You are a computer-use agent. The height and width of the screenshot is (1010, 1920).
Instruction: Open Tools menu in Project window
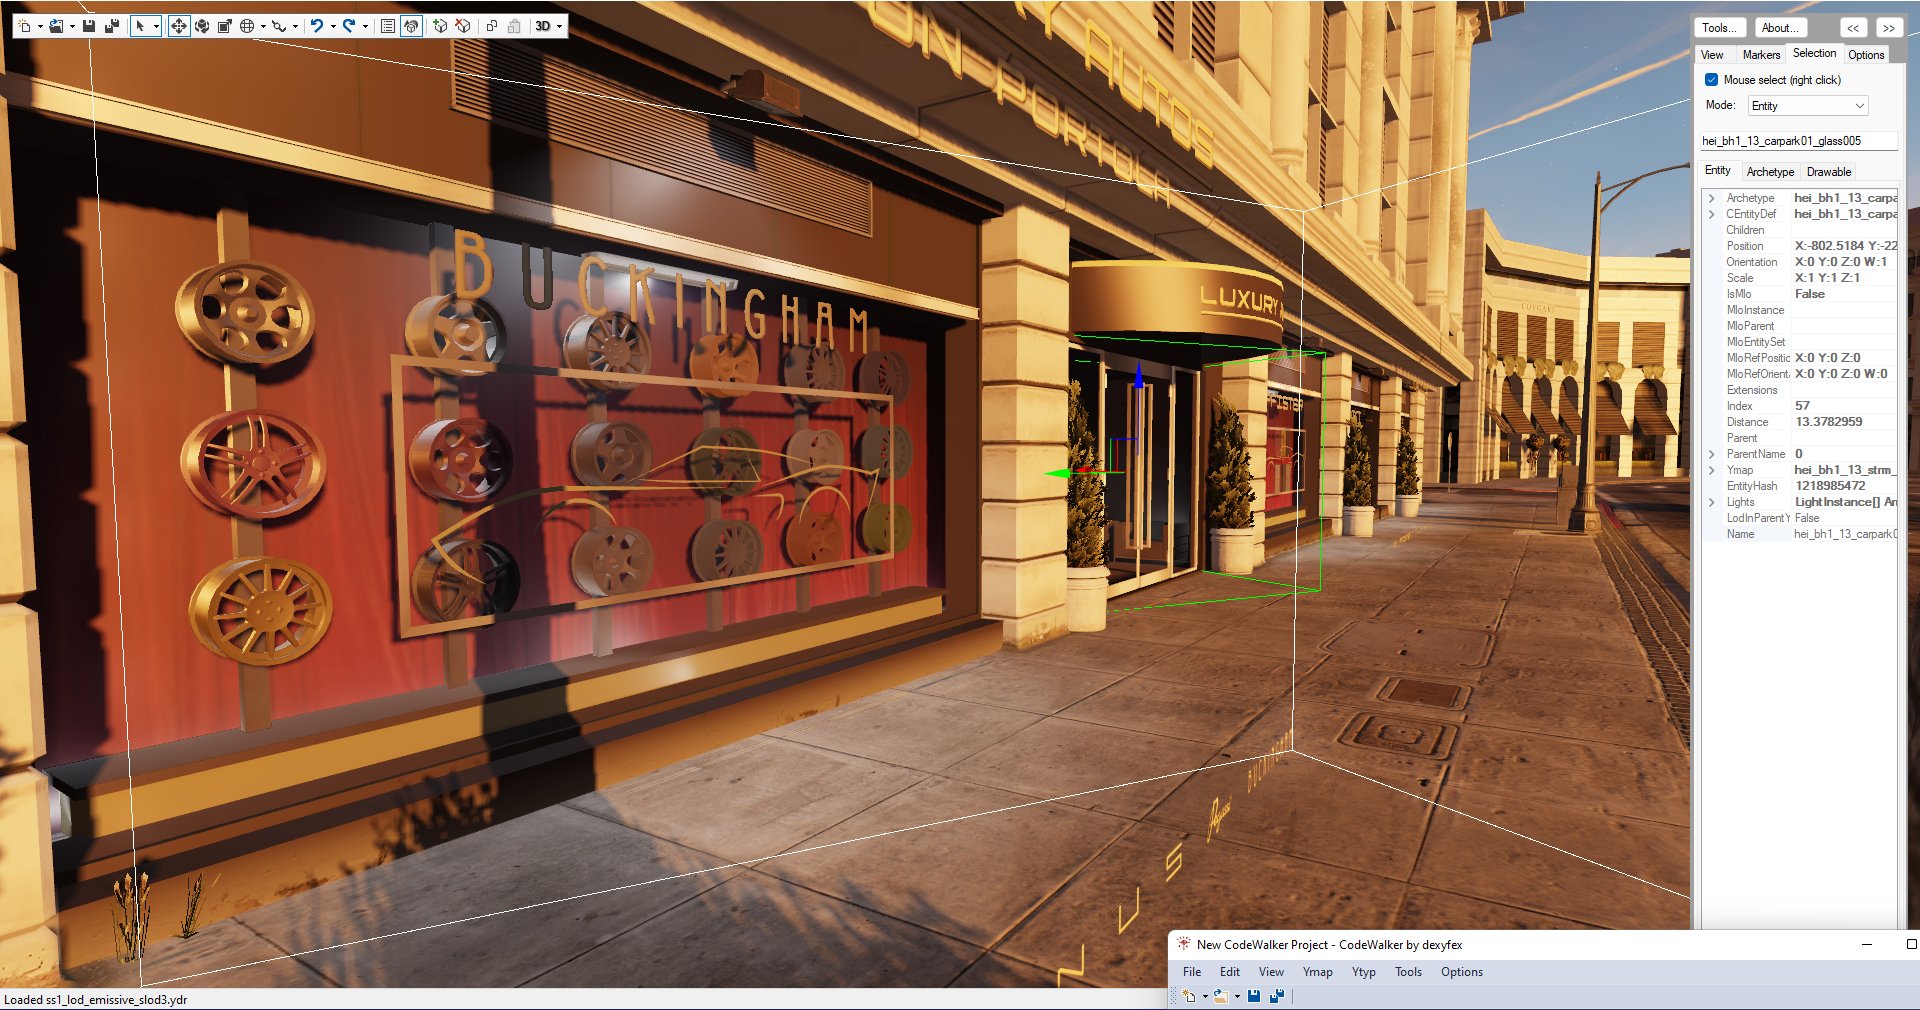point(1408,972)
